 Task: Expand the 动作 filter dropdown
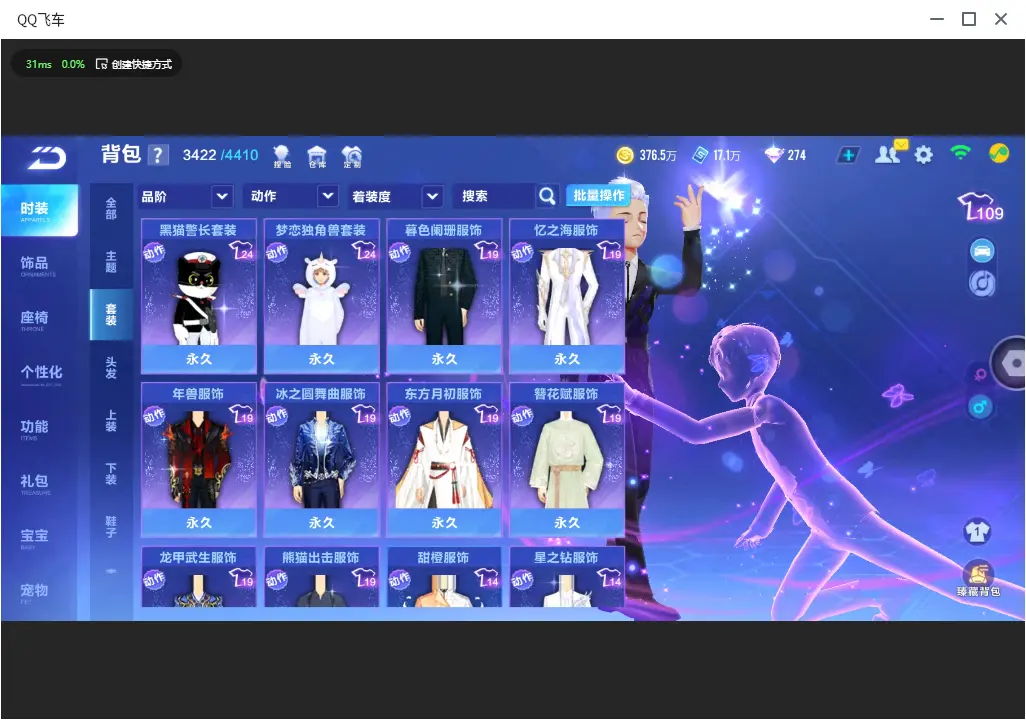click(291, 196)
